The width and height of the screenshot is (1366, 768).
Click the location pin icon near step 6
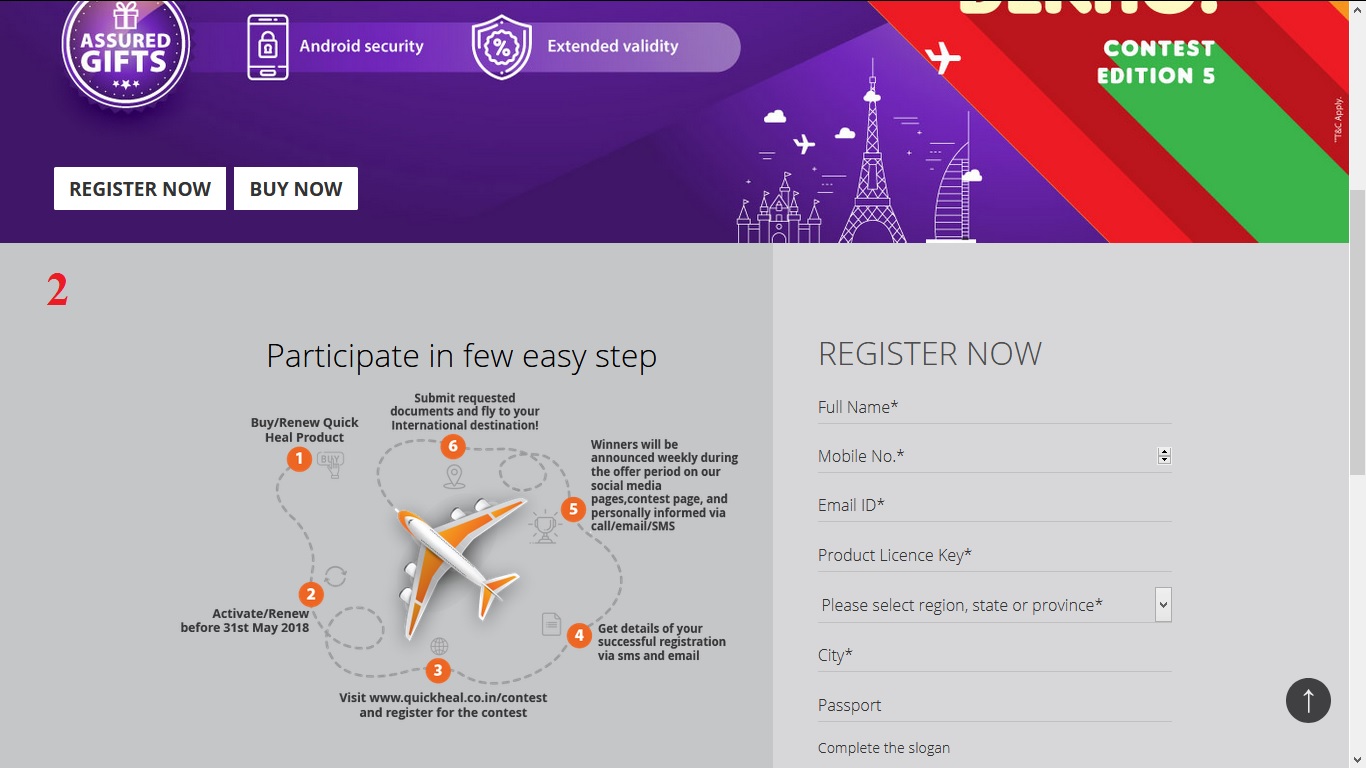click(x=454, y=476)
